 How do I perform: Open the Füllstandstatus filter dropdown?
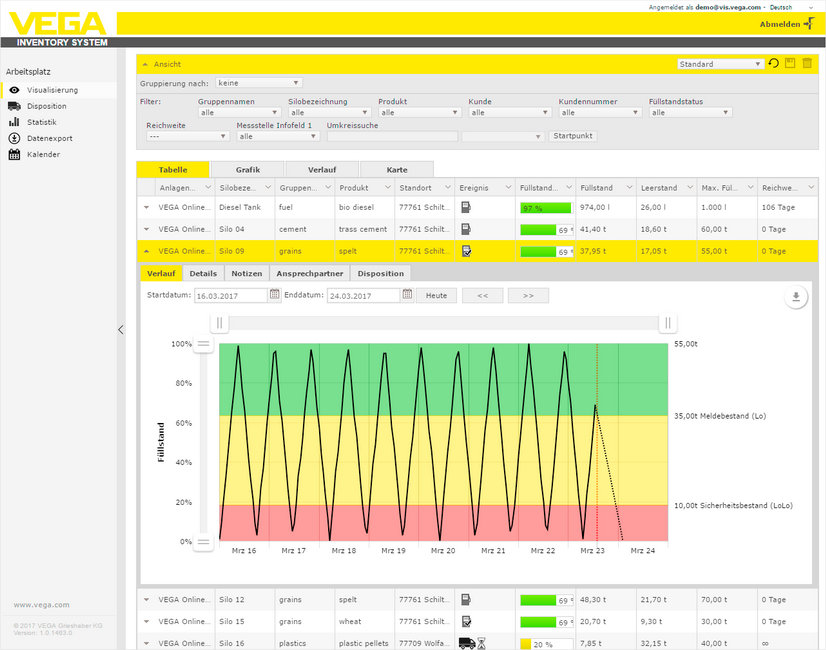(x=691, y=113)
